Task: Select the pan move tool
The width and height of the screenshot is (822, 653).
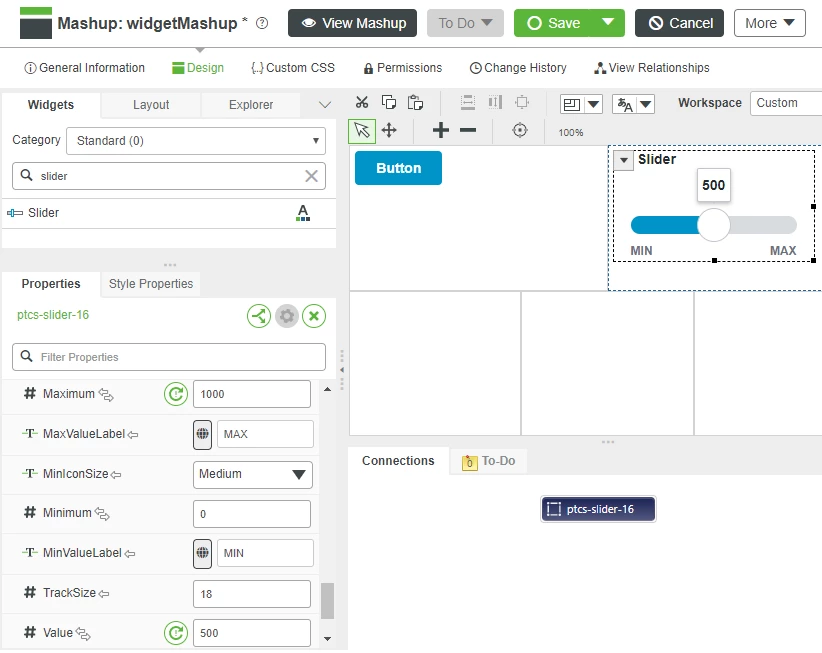Action: pos(389,130)
